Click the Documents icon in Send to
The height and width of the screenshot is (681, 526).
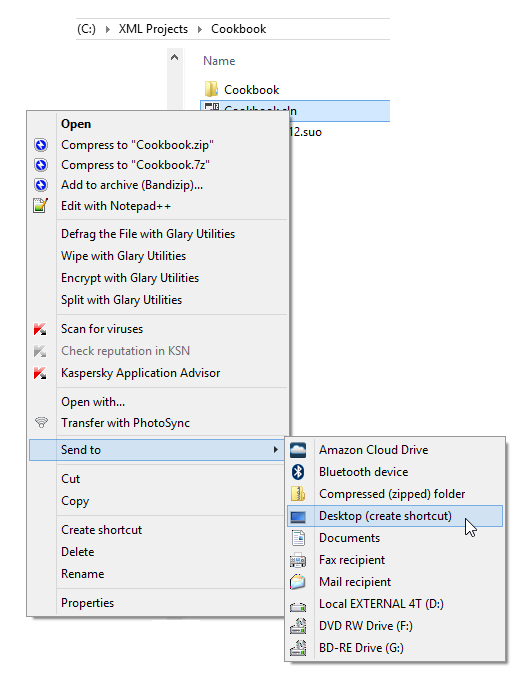pos(298,538)
